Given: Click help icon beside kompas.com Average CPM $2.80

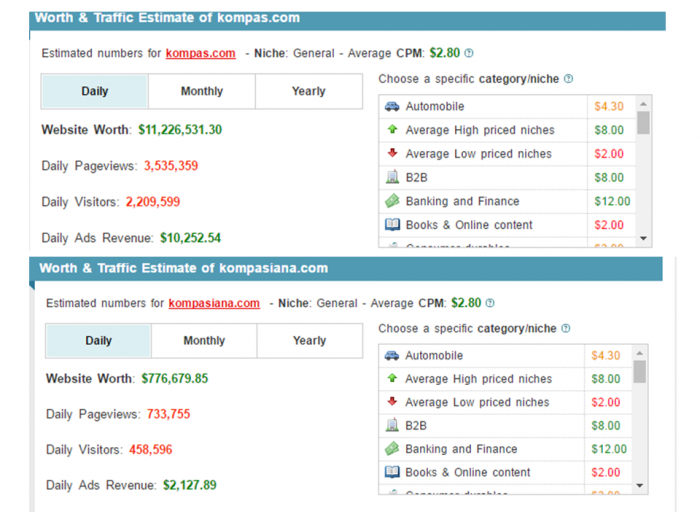Looking at the screenshot, I should (468, 53).
